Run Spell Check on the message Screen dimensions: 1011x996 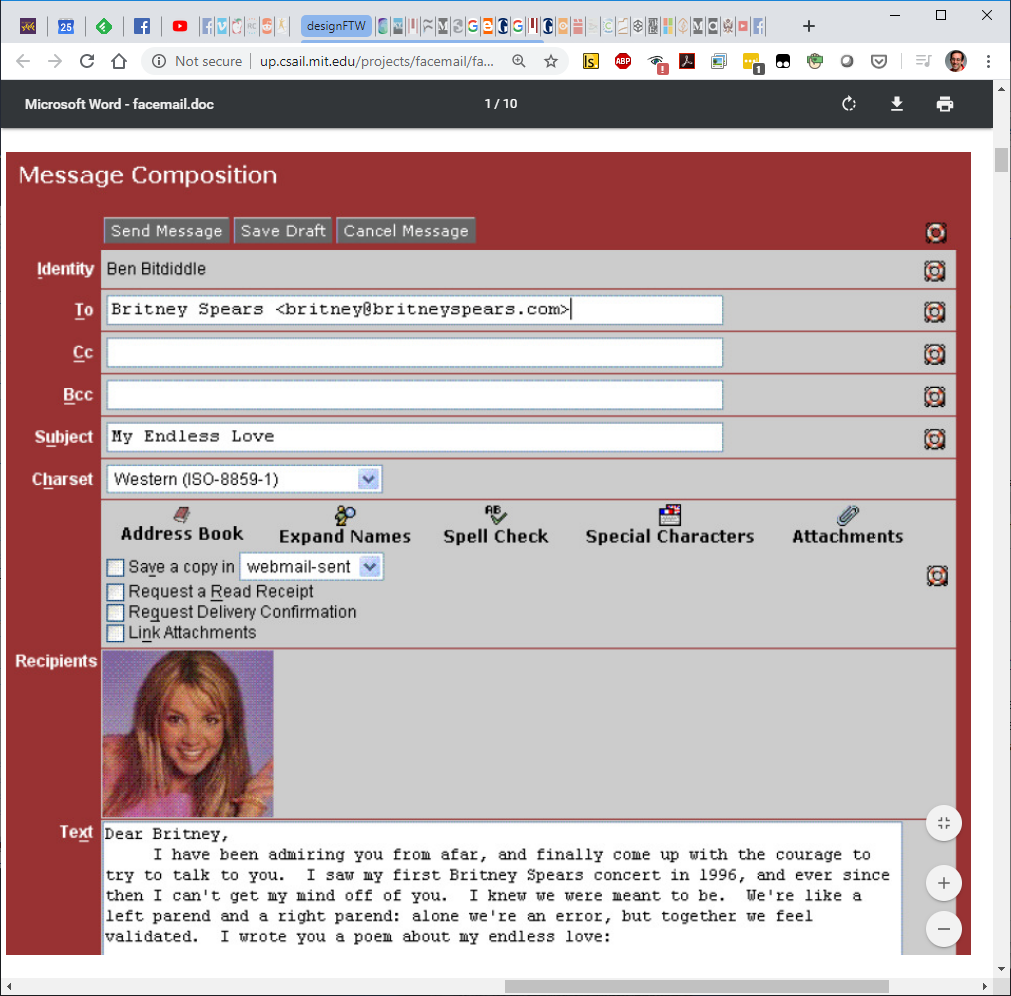[x=496, y=515]
